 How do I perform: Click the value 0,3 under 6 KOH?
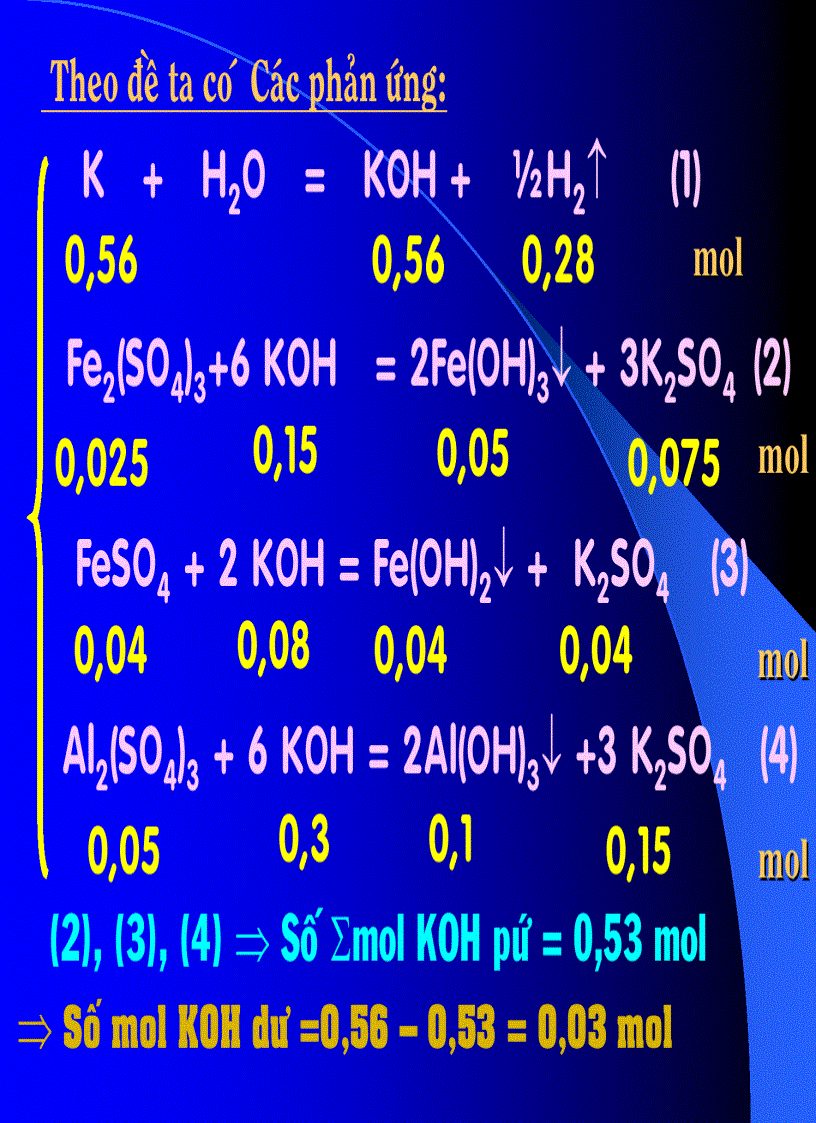(x=304, y=840)
